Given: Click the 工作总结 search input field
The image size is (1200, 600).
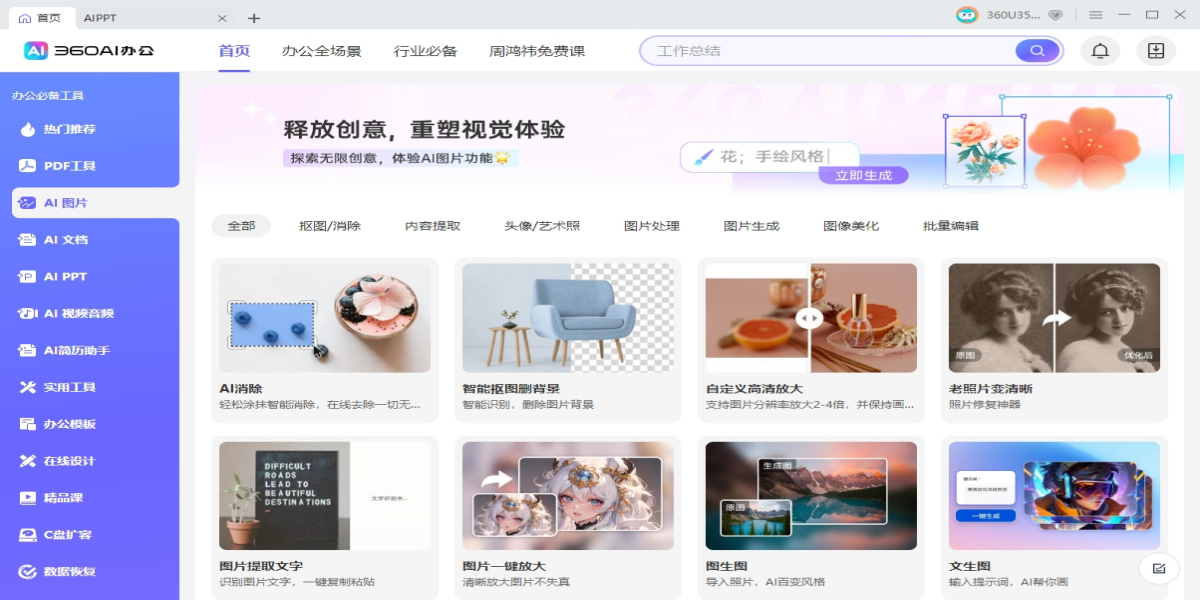Looking at the screenshot, I should pyautogui.click(x=830, y=51).
